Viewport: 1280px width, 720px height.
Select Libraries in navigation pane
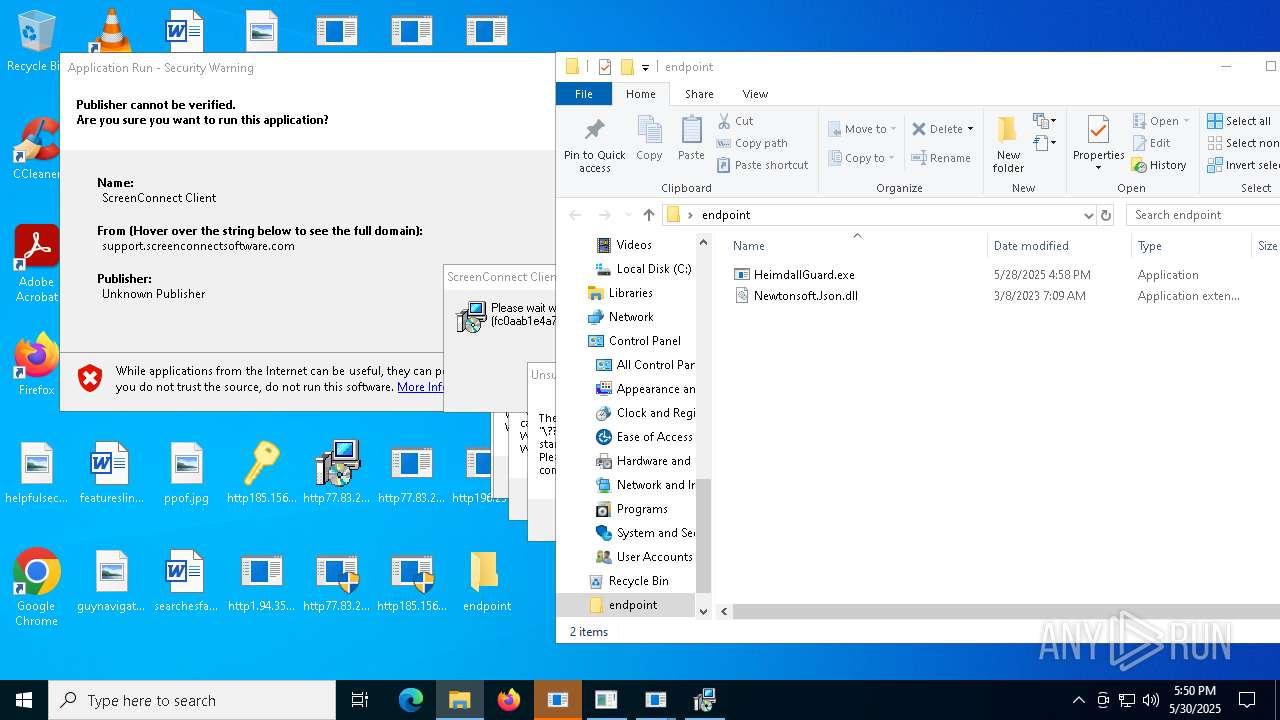pyautogui.click(x=630, y=292)
